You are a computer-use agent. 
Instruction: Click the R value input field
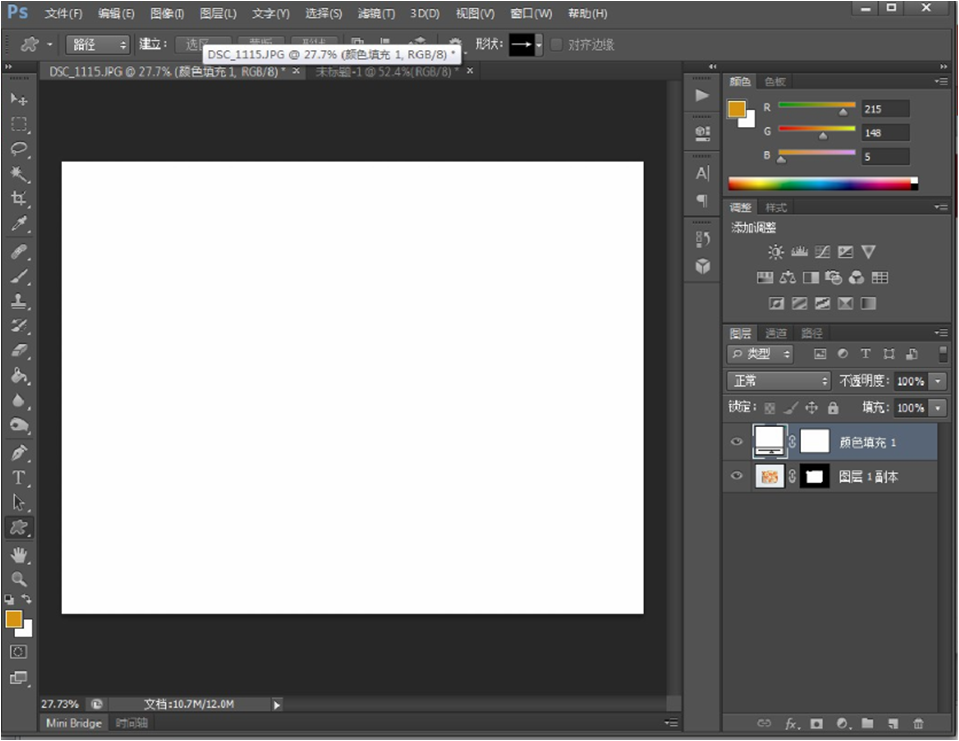[885, 108]
